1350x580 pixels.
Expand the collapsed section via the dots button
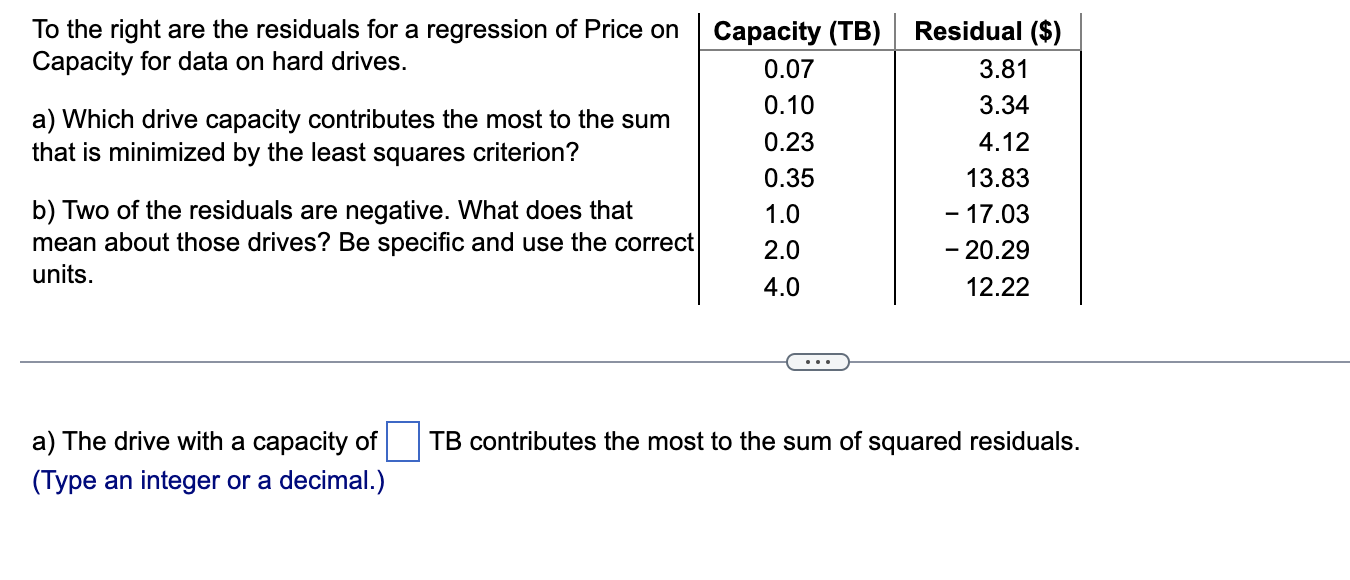click(x=818, y=362)
